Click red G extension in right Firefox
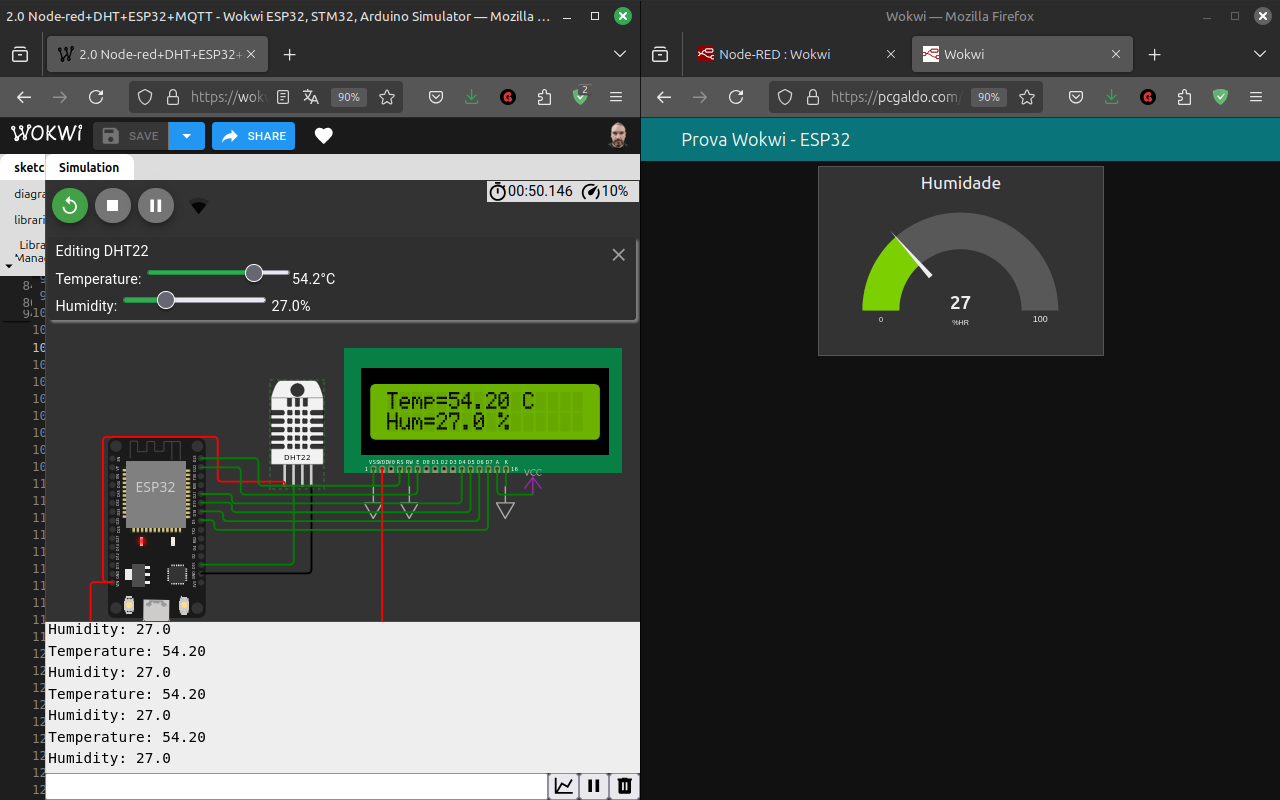The image size is (1280, 800). pyautogui.click(x=1148, y=97)
